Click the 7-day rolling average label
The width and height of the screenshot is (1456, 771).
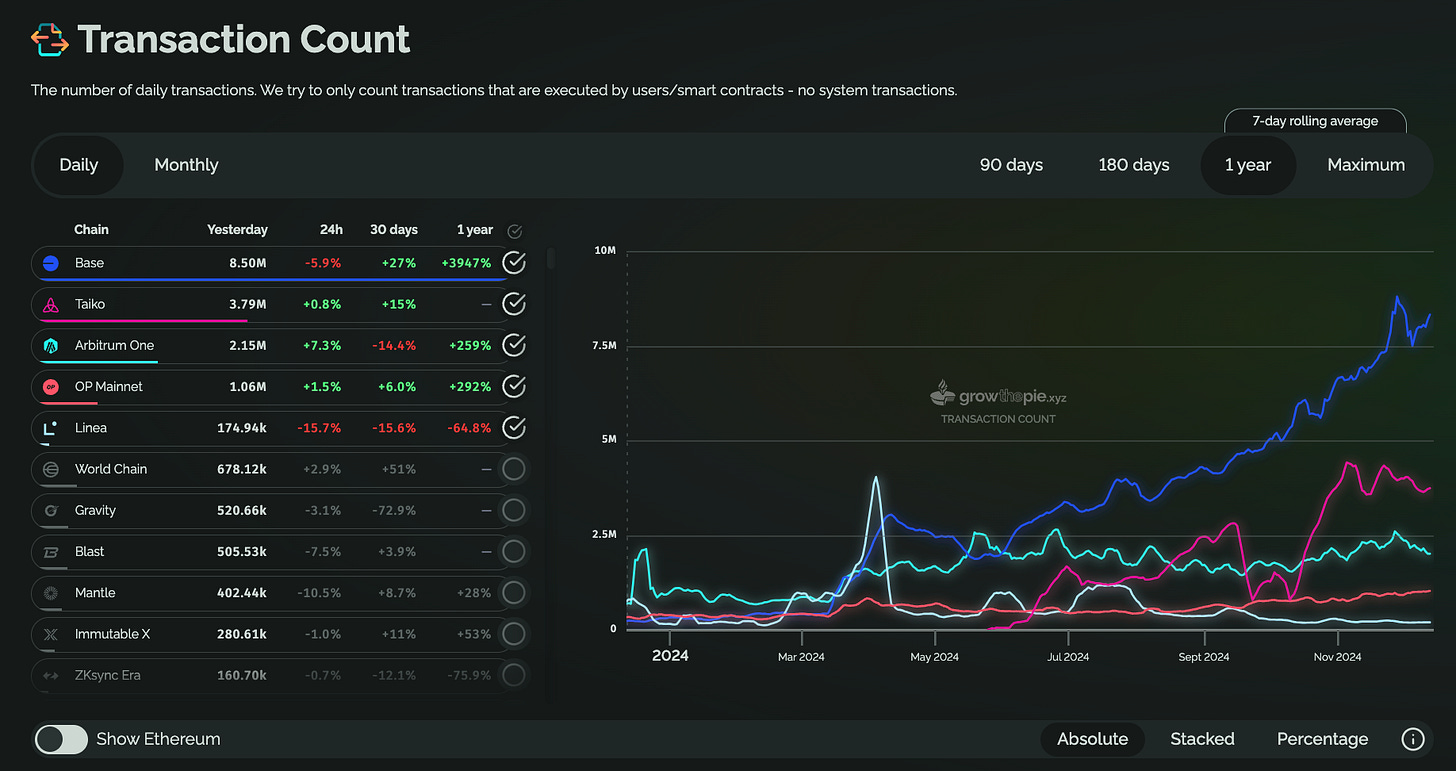1315,121
